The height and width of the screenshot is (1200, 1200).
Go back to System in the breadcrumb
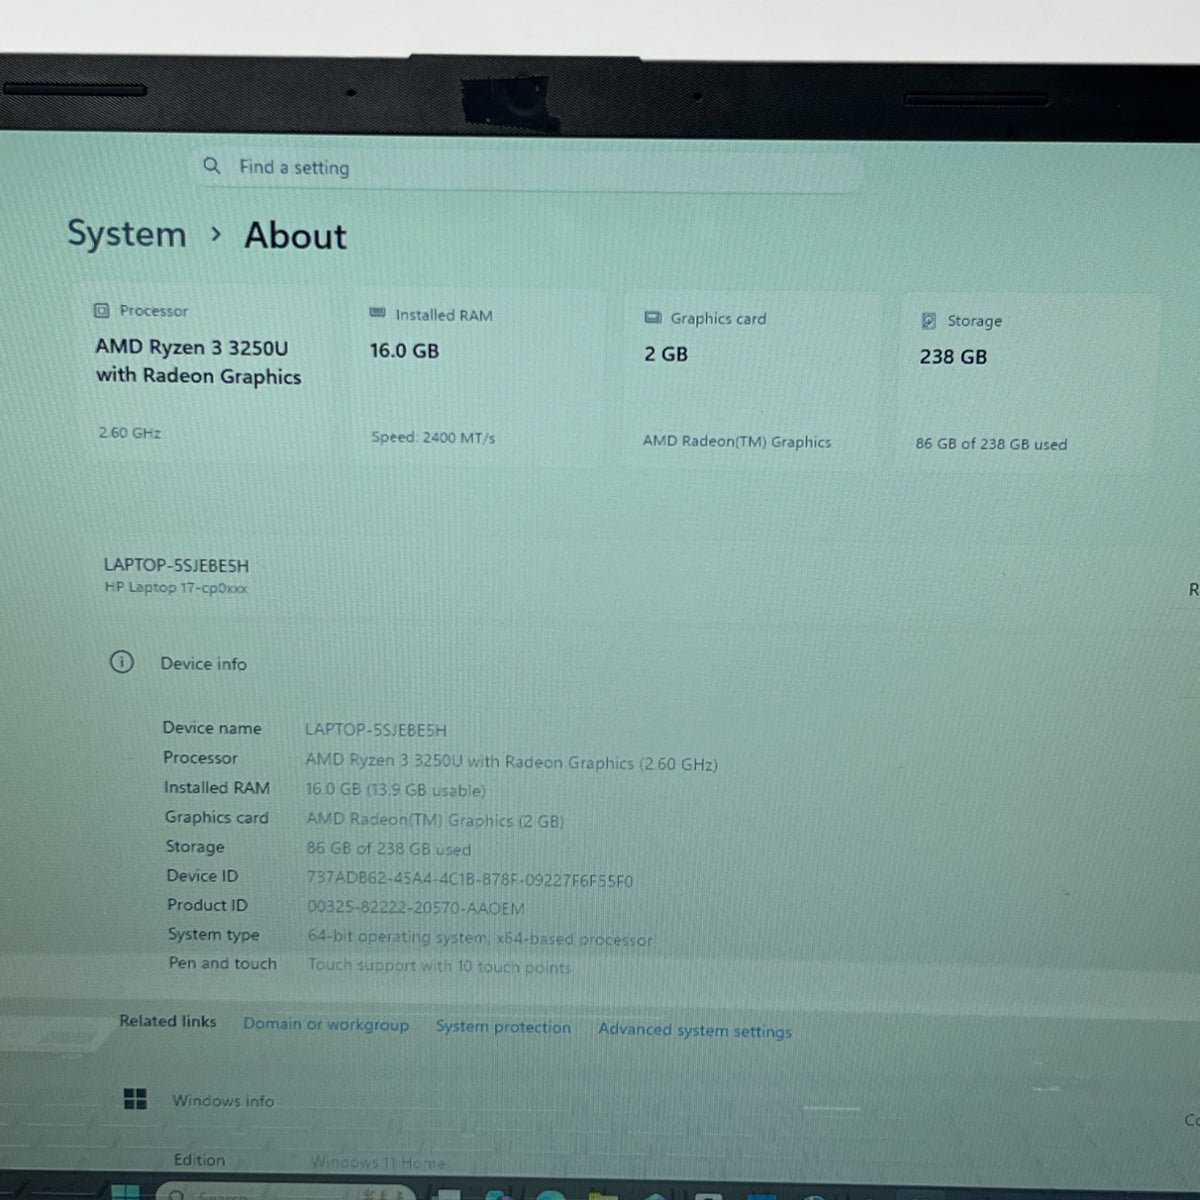[127, 234]
